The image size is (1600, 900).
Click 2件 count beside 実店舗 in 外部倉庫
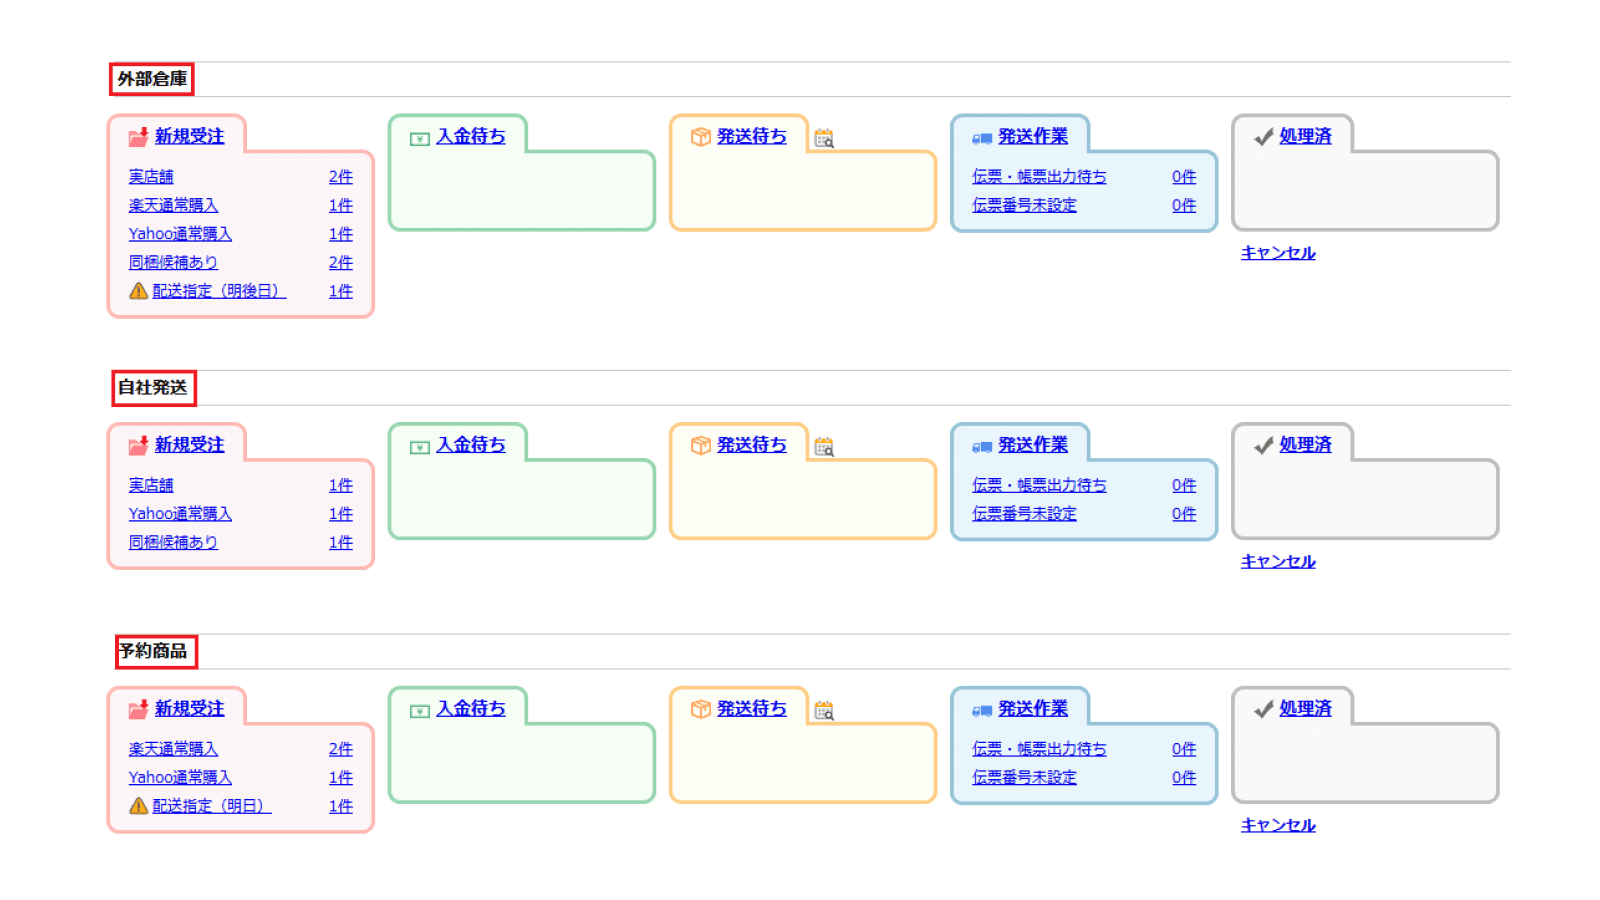[341, 177]
